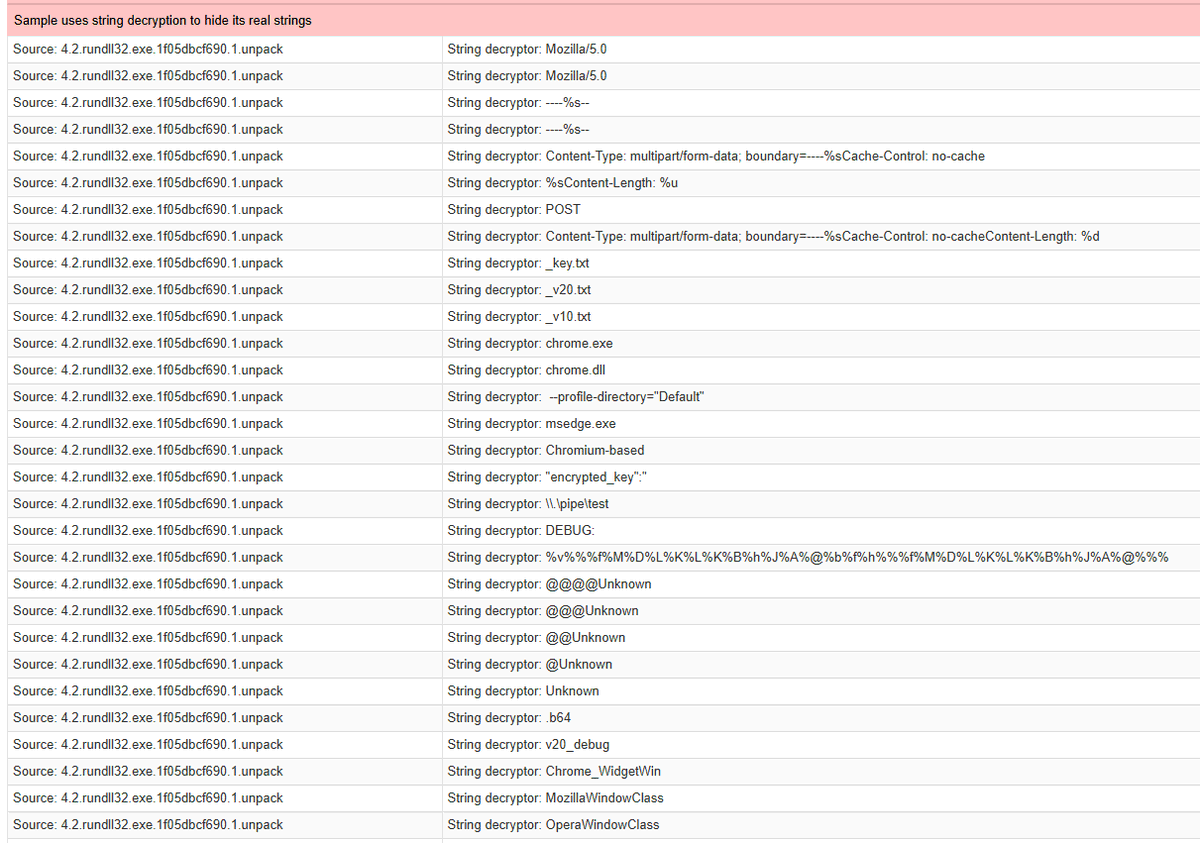The image size is (1200, 843).
Task: Select the 'String decryptor: POST' cell
Action: tap(821, 210)
